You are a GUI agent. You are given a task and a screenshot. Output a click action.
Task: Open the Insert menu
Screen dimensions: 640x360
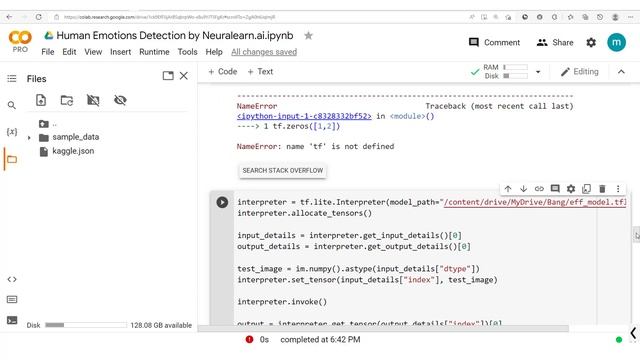click(x=120, y=52)
